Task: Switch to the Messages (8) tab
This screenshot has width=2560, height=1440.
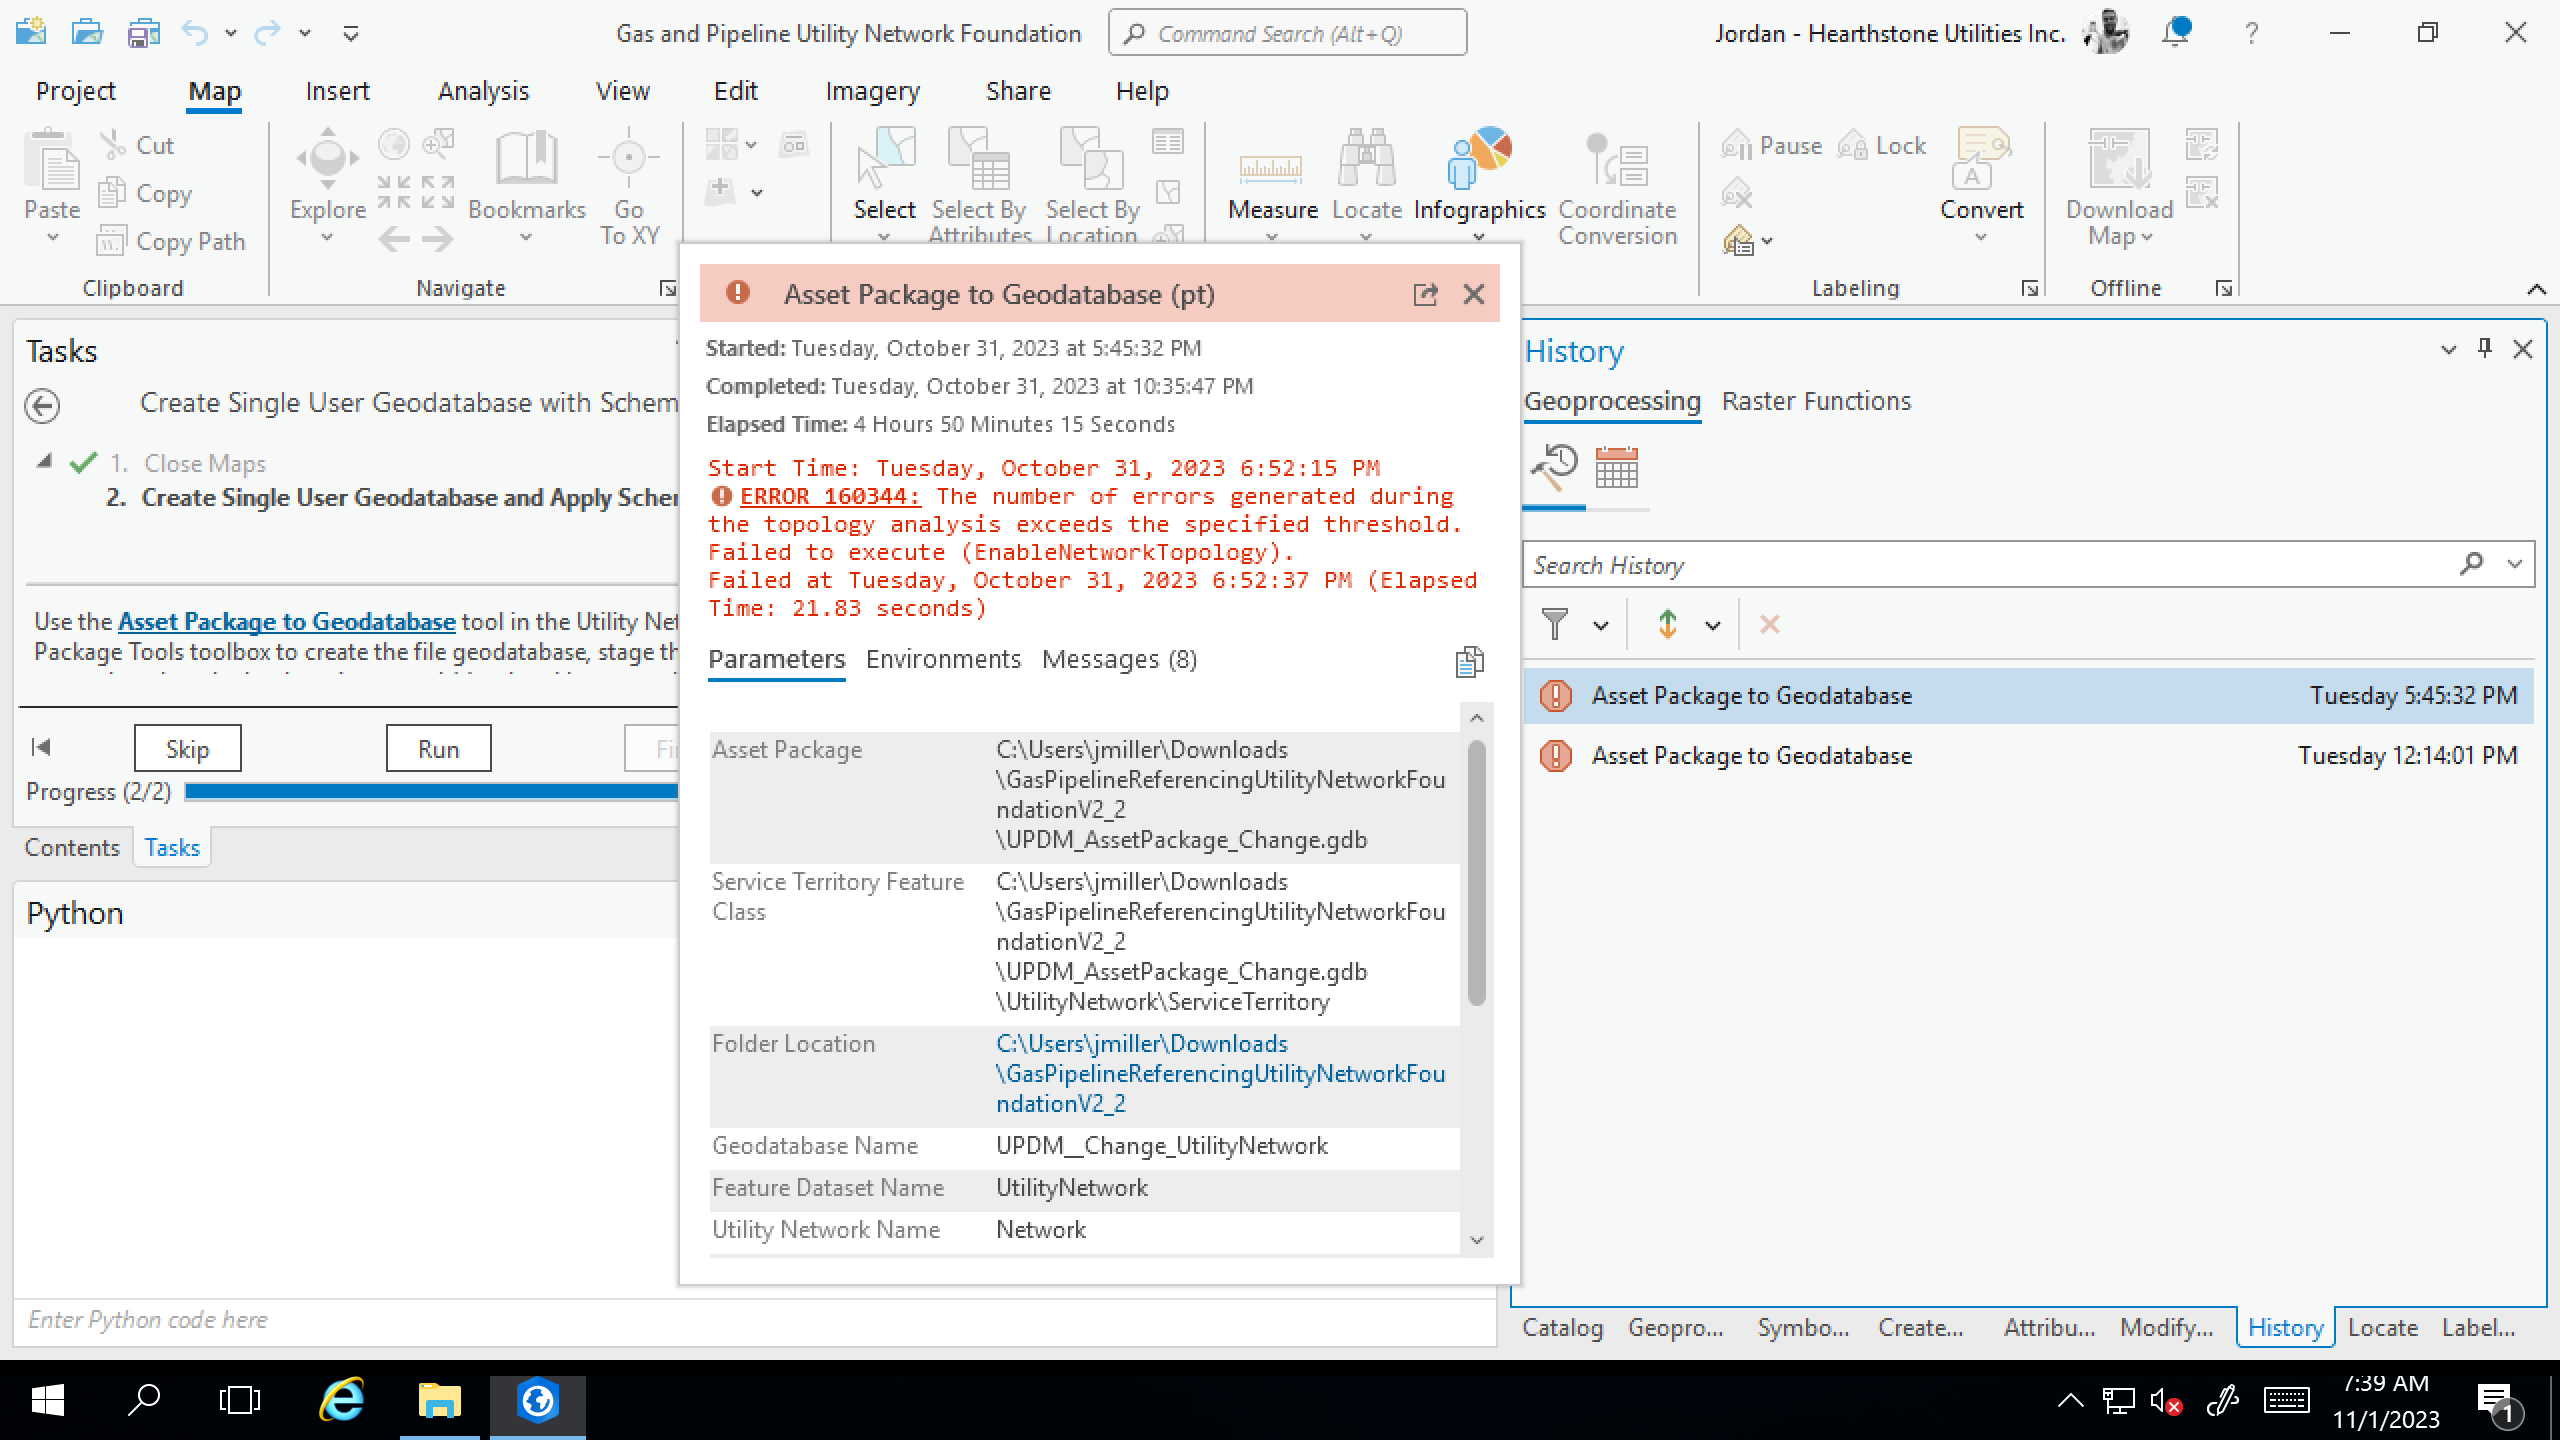Action: point(1119,660)
